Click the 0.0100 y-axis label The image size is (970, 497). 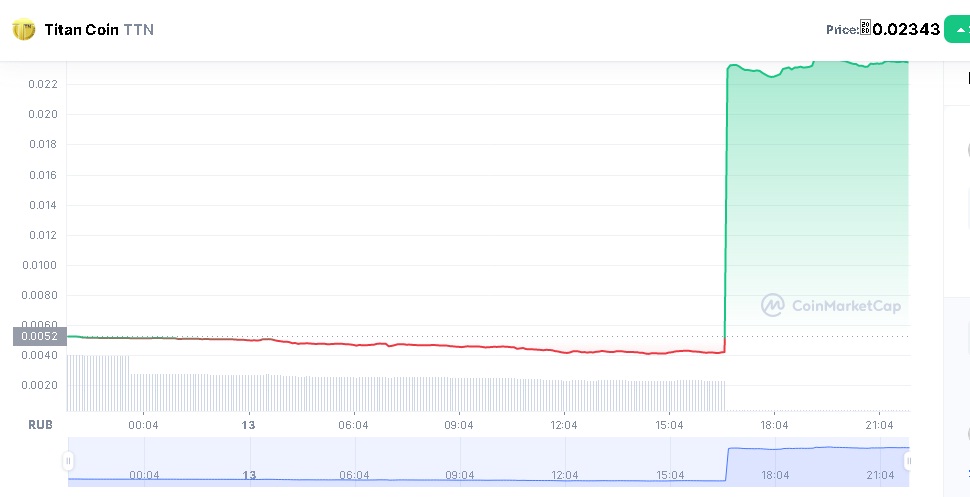tap(40, 265)
